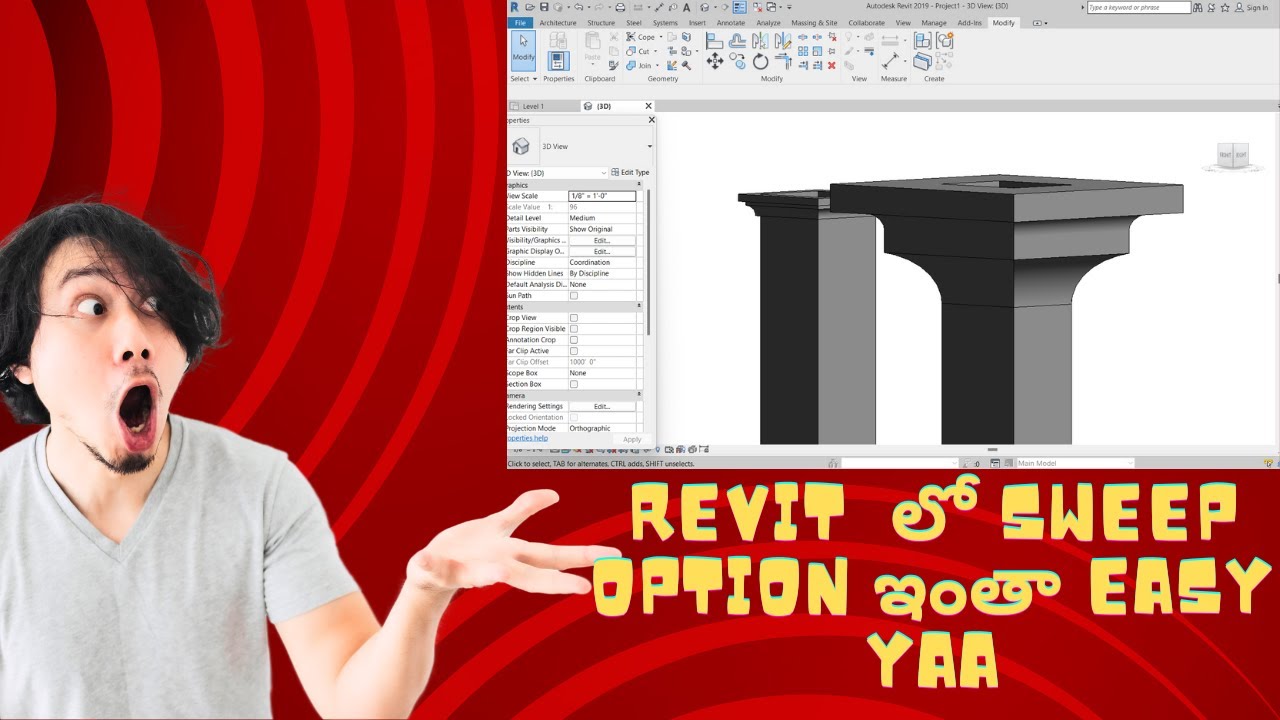Switch to the Architecture ribbon tab
Image resolution: width=1280 pixels, height=720 pixels.
pyautogui.click(x=558, y=23)
